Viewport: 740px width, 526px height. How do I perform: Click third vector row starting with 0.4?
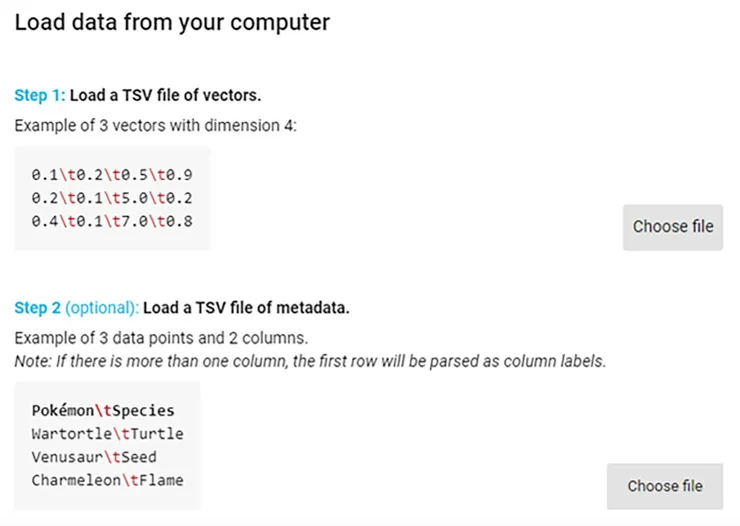pos(112,221)
